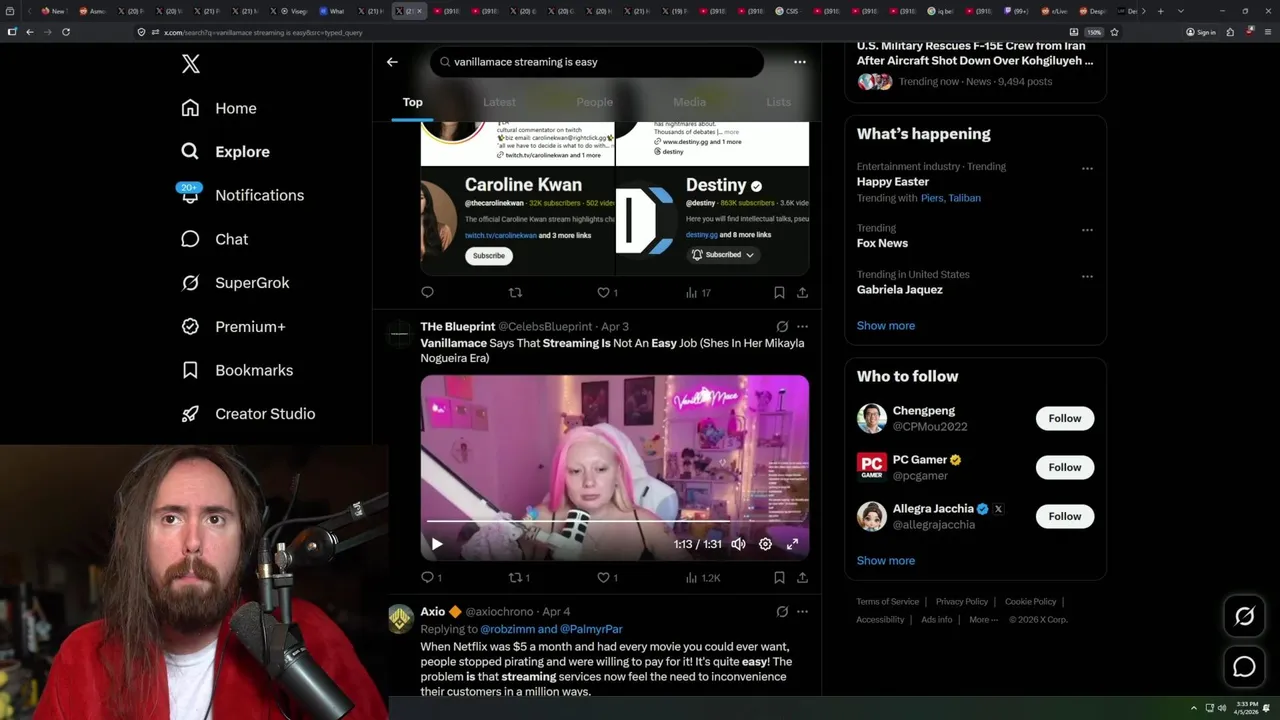The width and height of the screenshot is (1280, 720).
Task: Open Happy Easter trending topic
Action: [893, 182]
